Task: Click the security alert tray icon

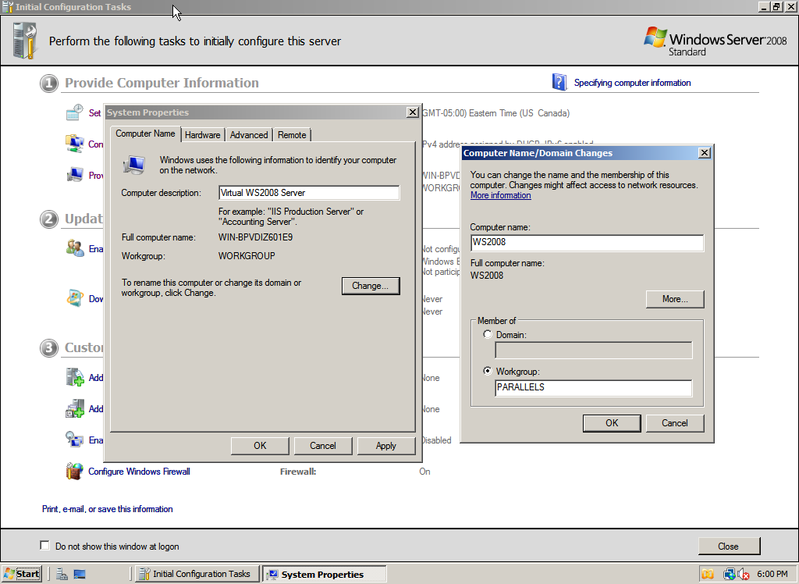Action: [707, 574]
